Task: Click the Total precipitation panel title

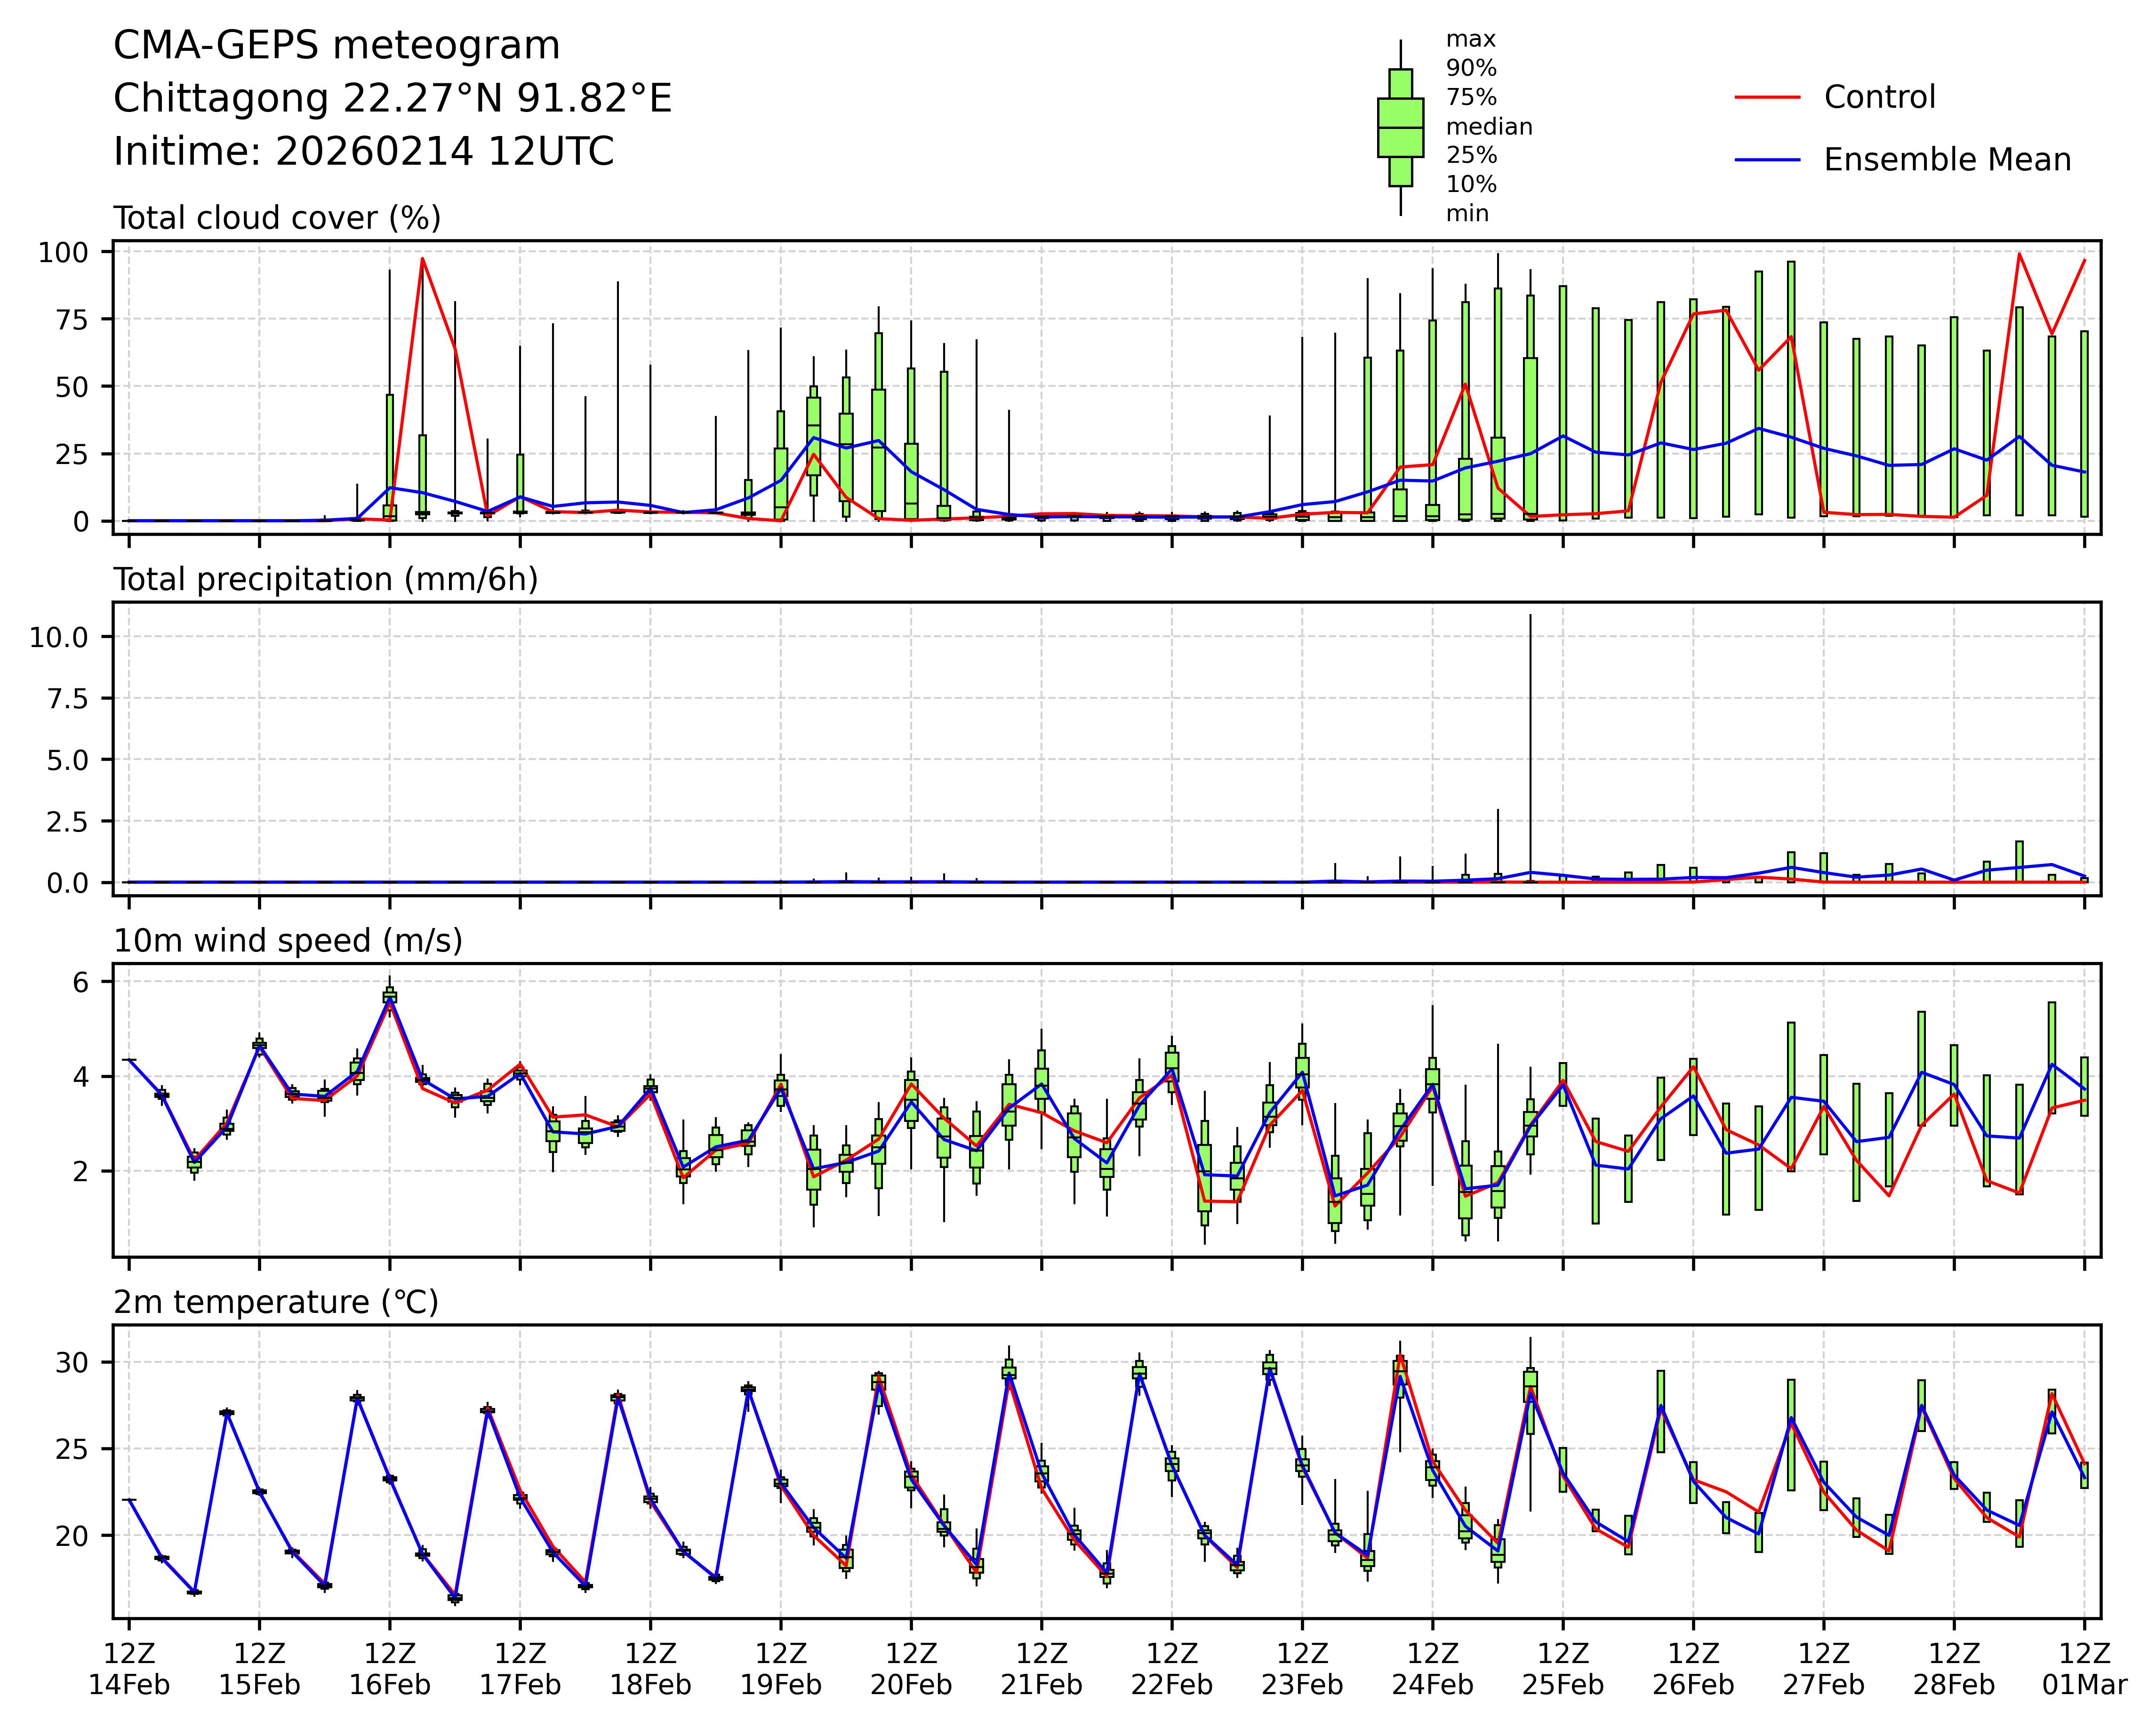Action: click(325, 580)
